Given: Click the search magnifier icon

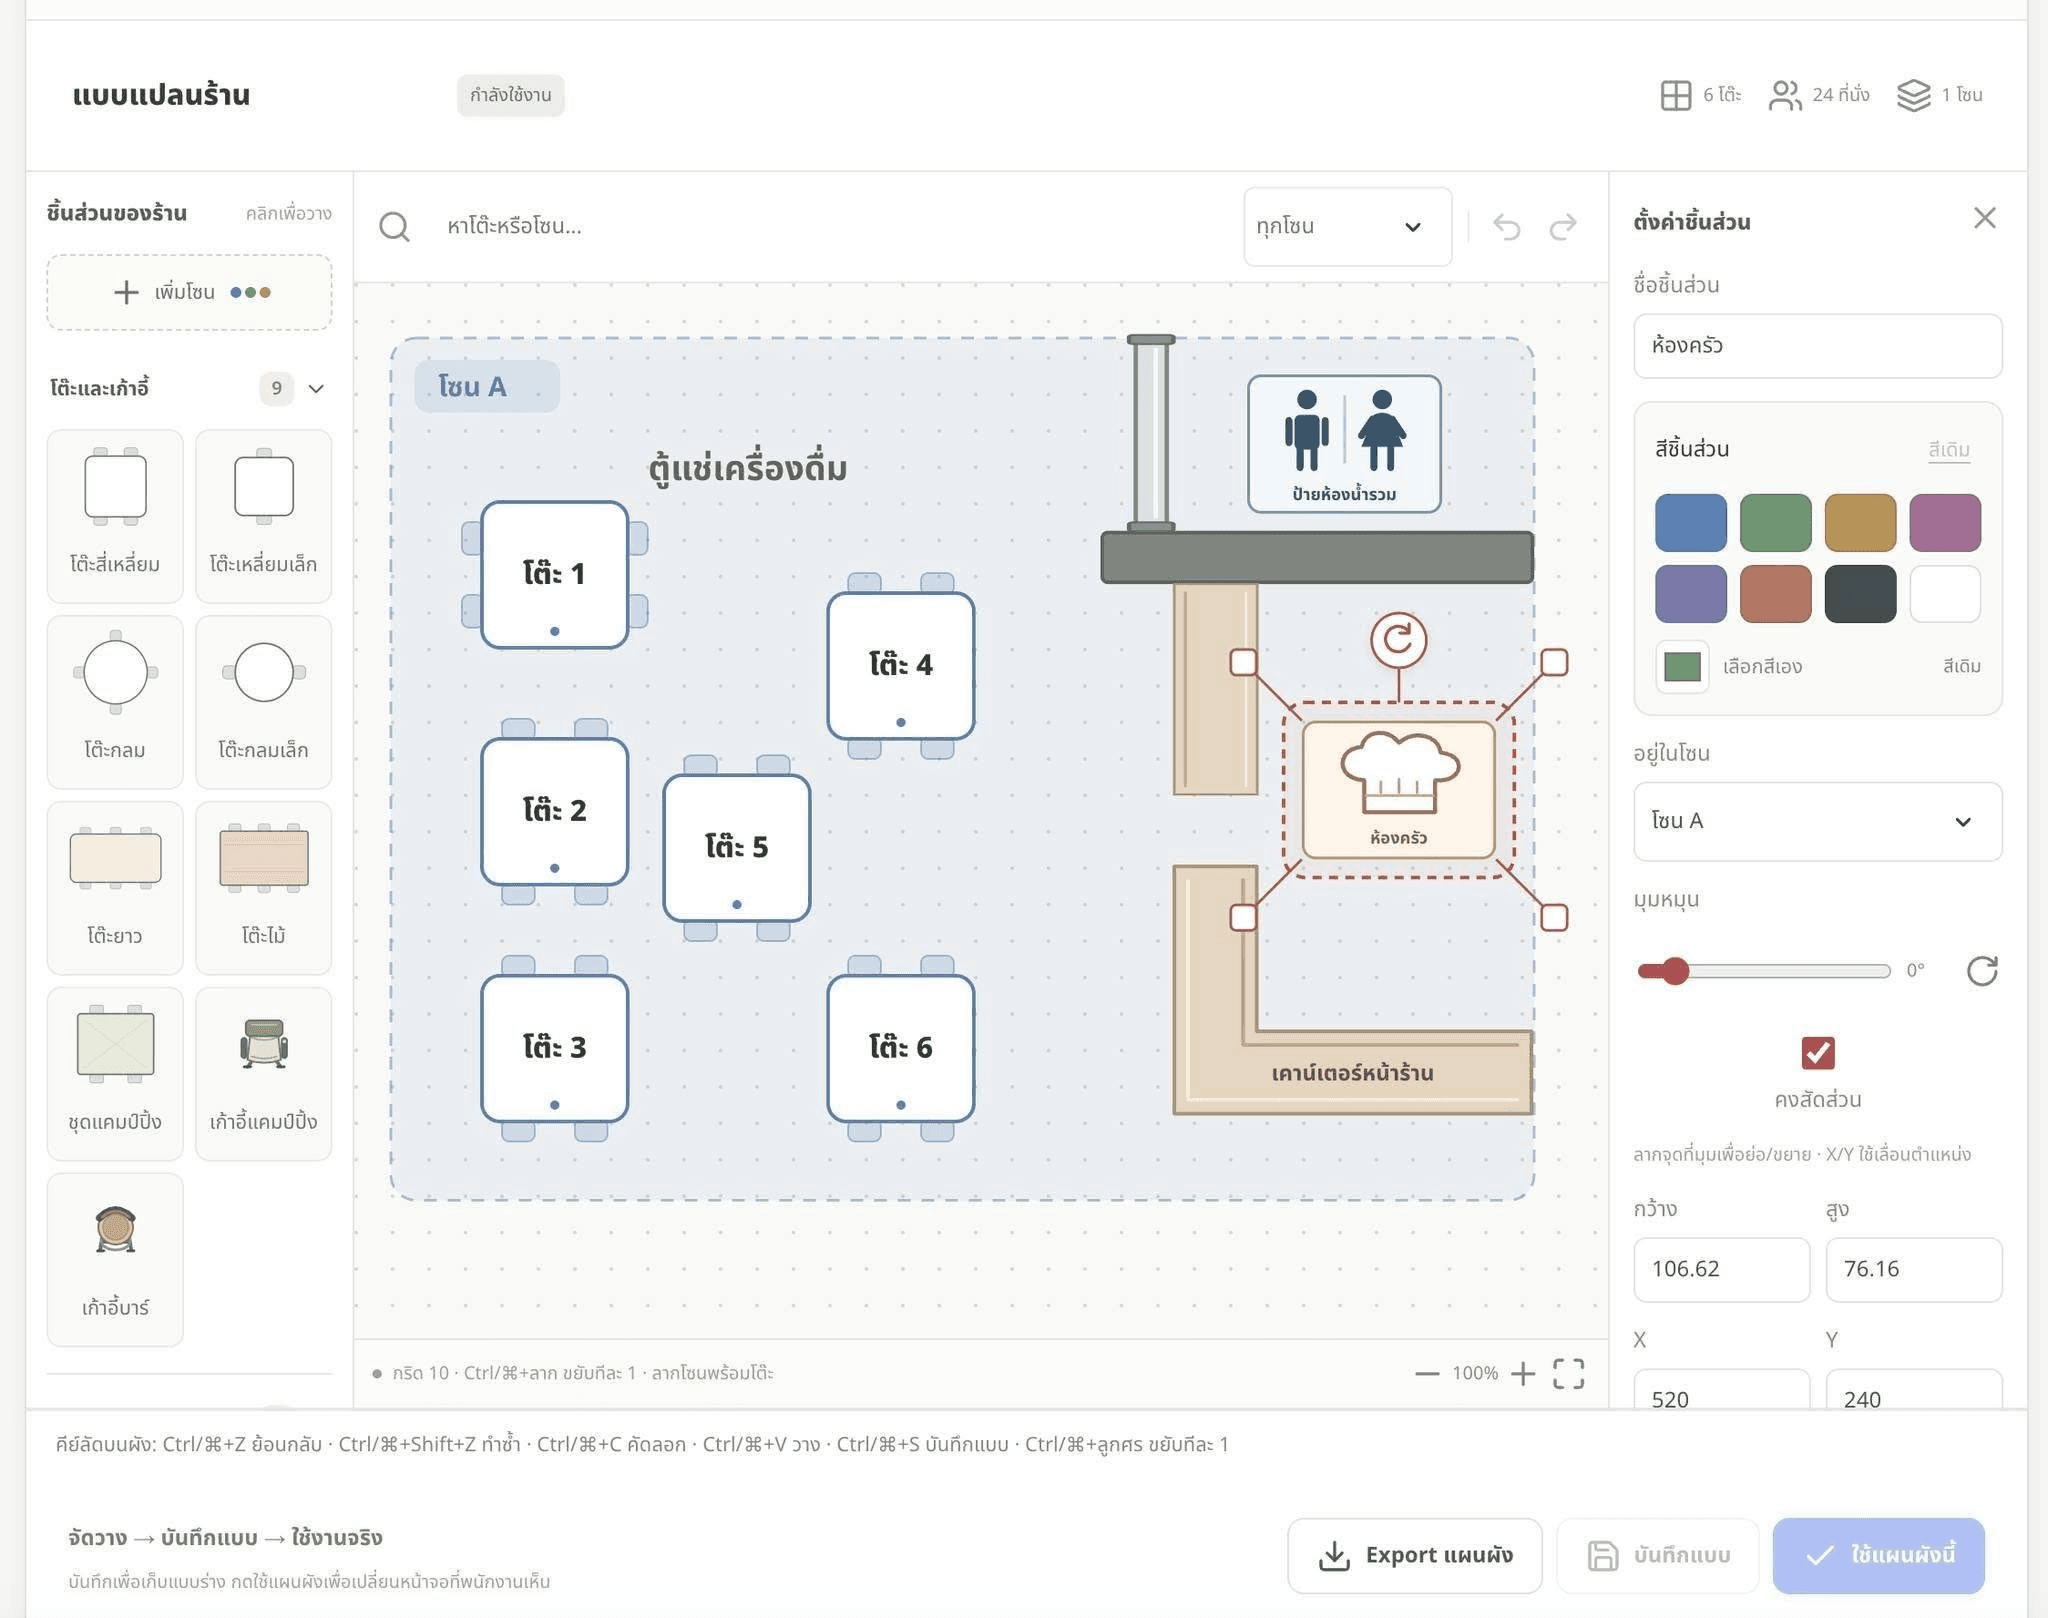Looking at the screenshot, I should [394, 227].
